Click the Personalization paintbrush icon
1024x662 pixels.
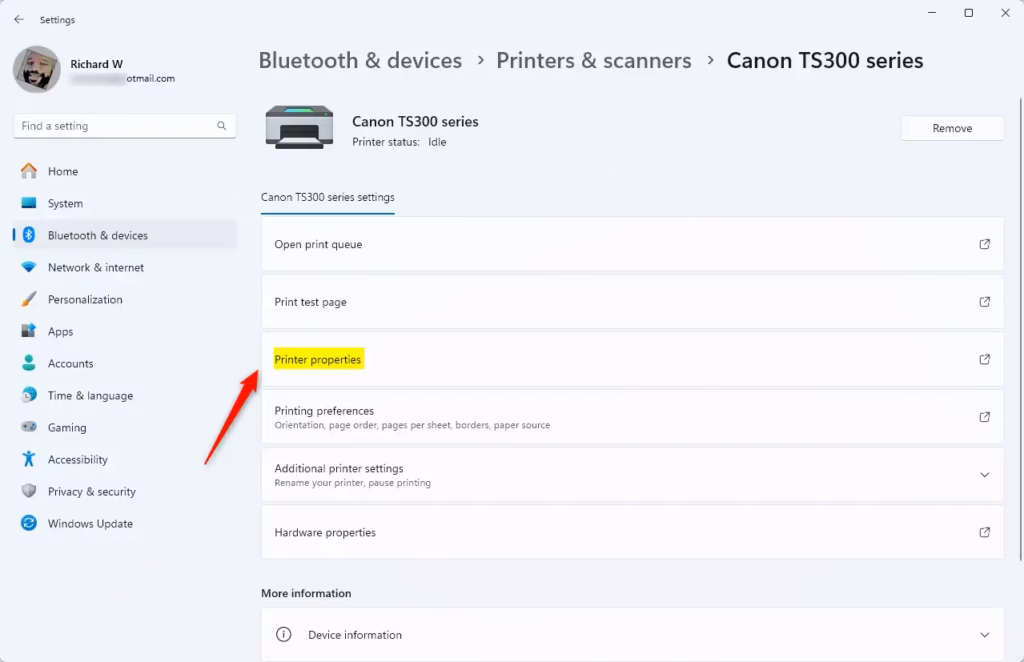coord(29,299)
